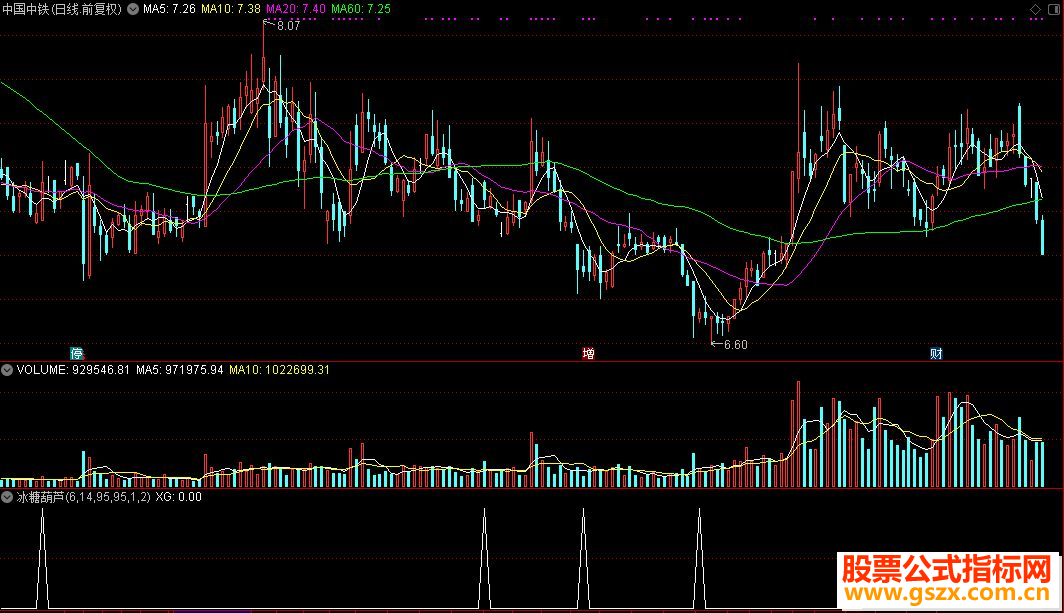Image resolution: width=1064 pixels, height=613 pixels.
Task: Click the MA5: 7.26 label
Action: (169, 9)
